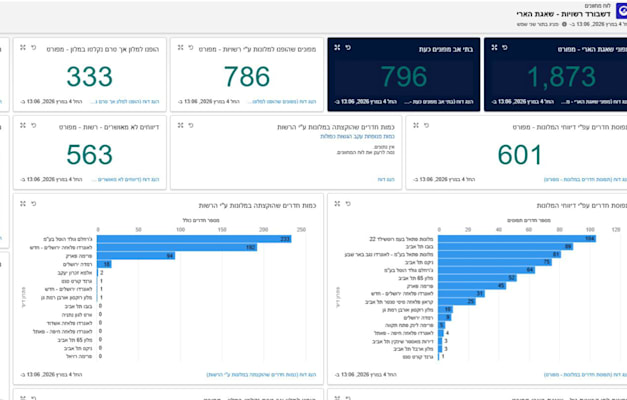The image size is (627, 400).
Task: Click the large 333 metric value
Action: tap(90, 76)
